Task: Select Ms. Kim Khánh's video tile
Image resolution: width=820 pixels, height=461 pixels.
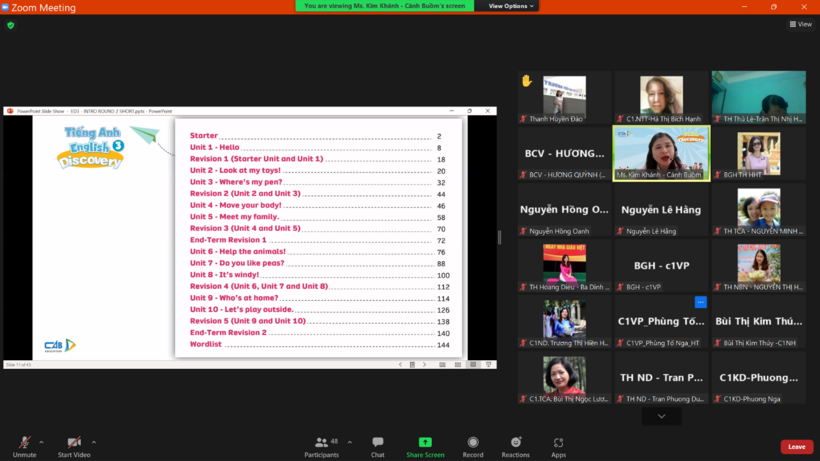Action: pyautogui.click(x=661, y=152)
